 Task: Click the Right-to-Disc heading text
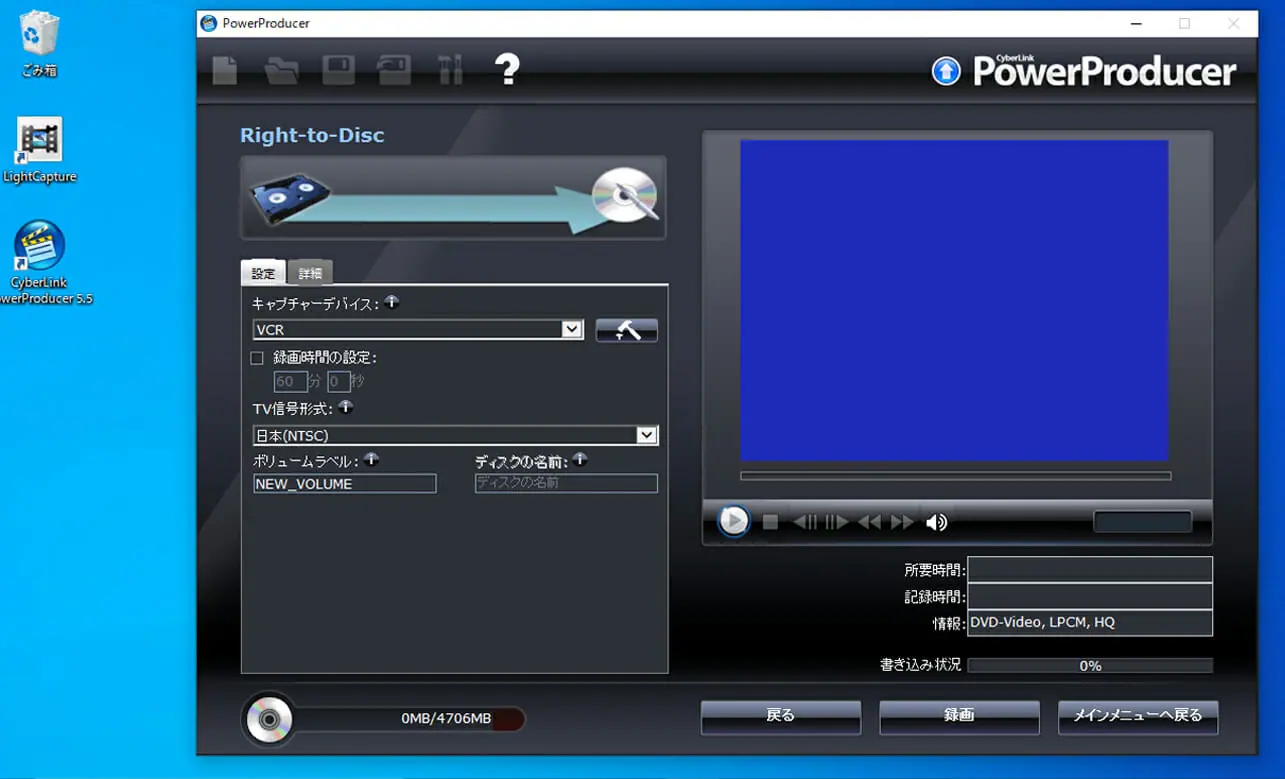click(x=312, y=135)
